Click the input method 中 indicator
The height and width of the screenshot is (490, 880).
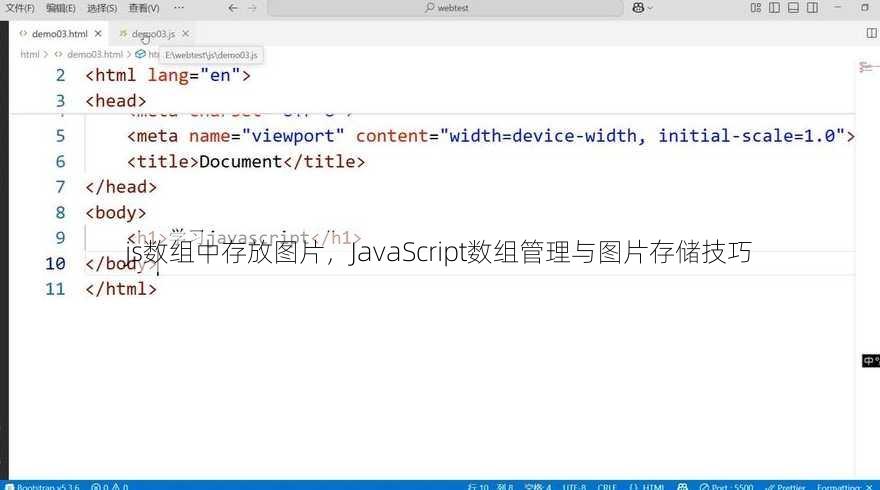(870, 360)
